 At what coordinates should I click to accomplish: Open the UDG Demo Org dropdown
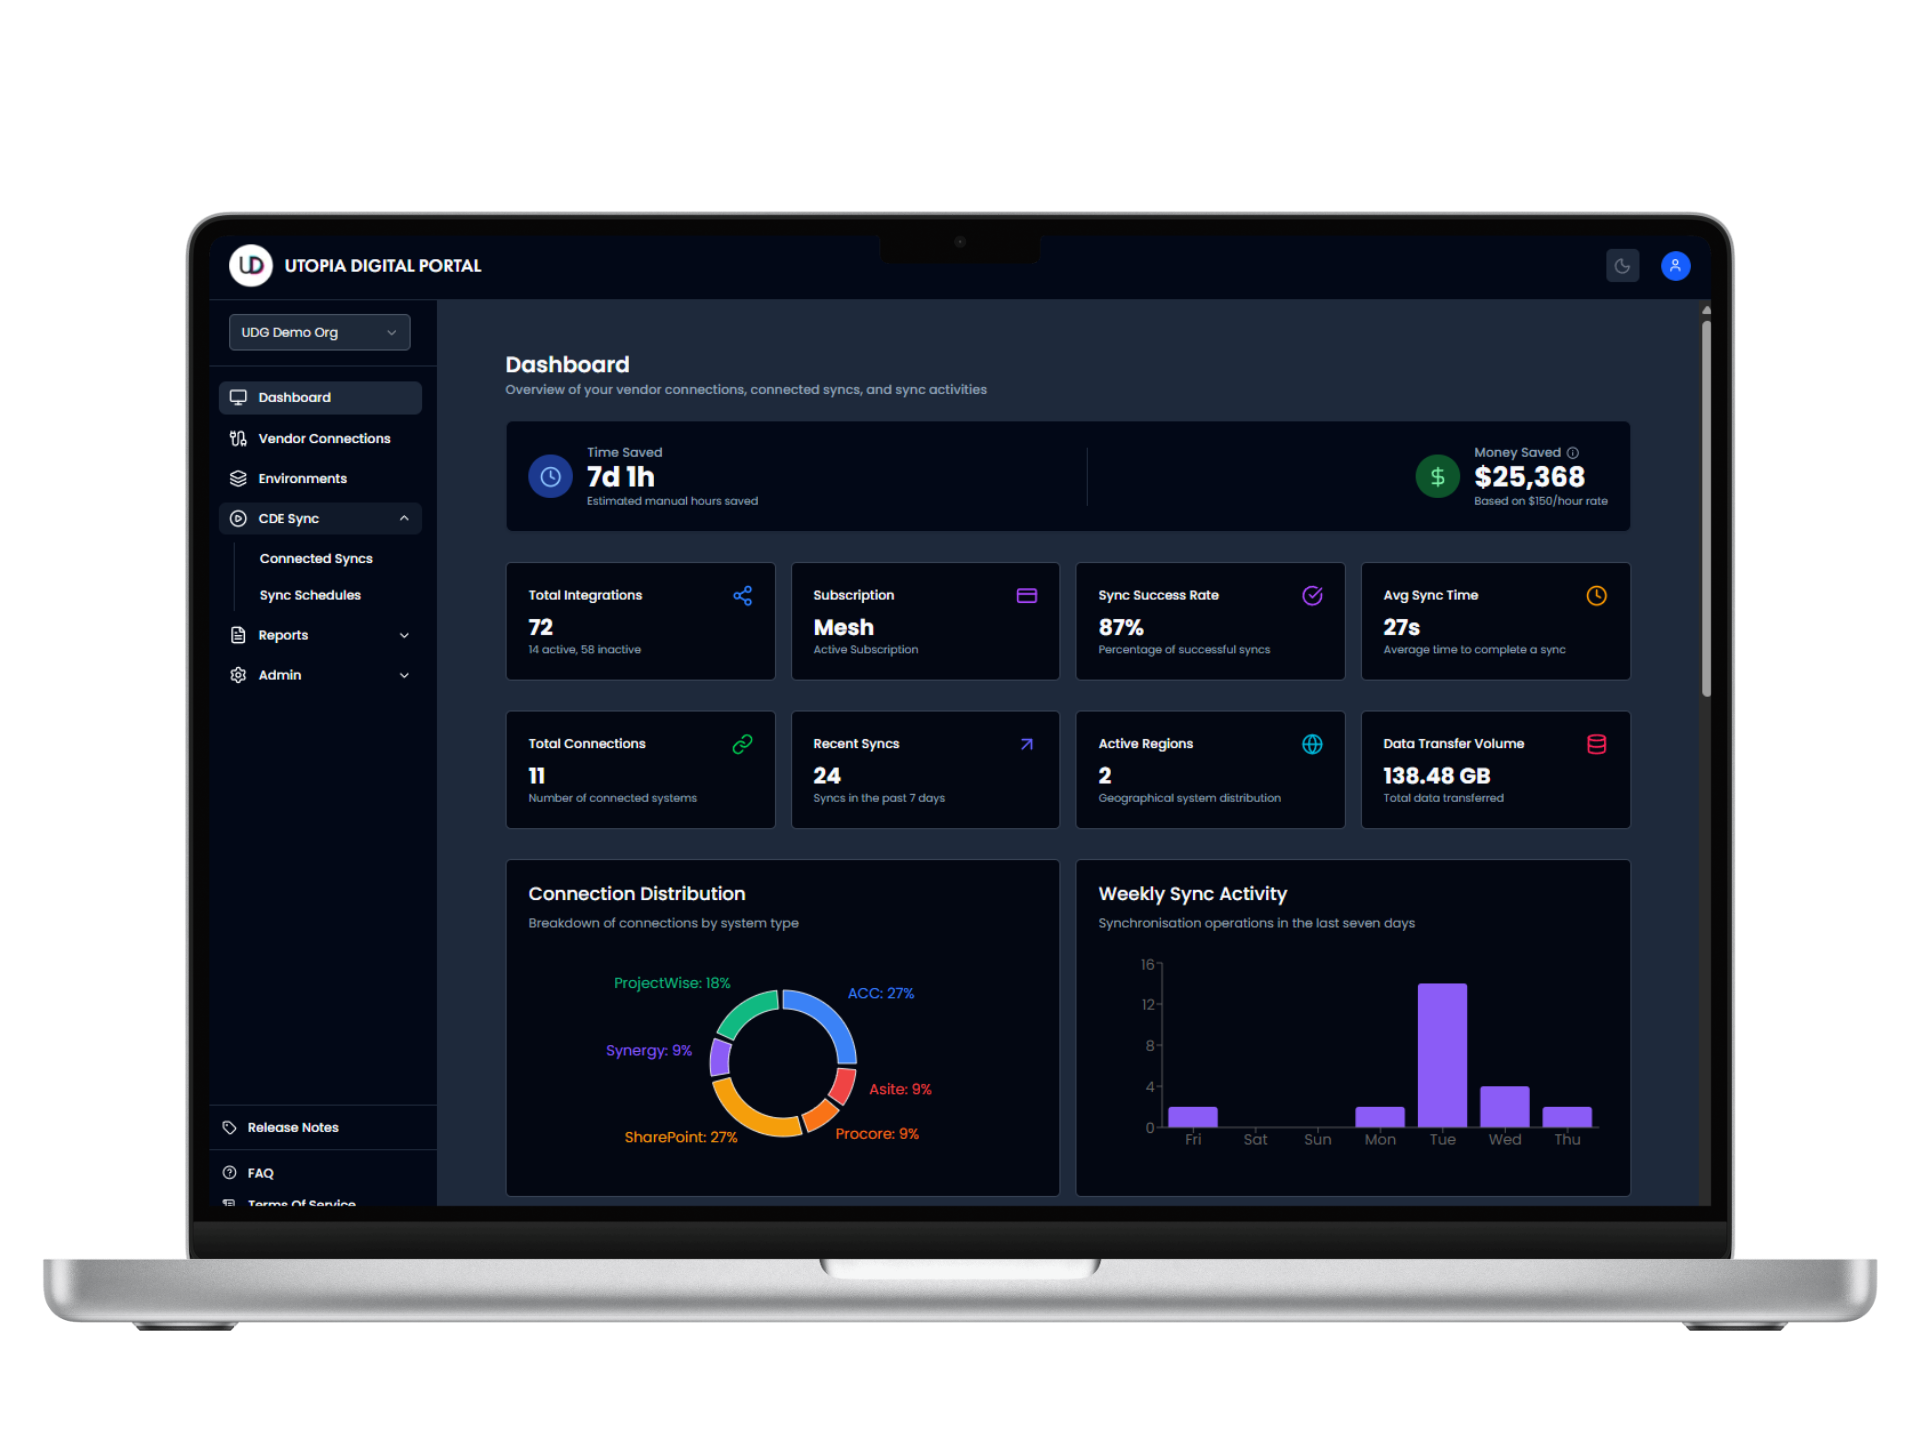coord(319,332)
